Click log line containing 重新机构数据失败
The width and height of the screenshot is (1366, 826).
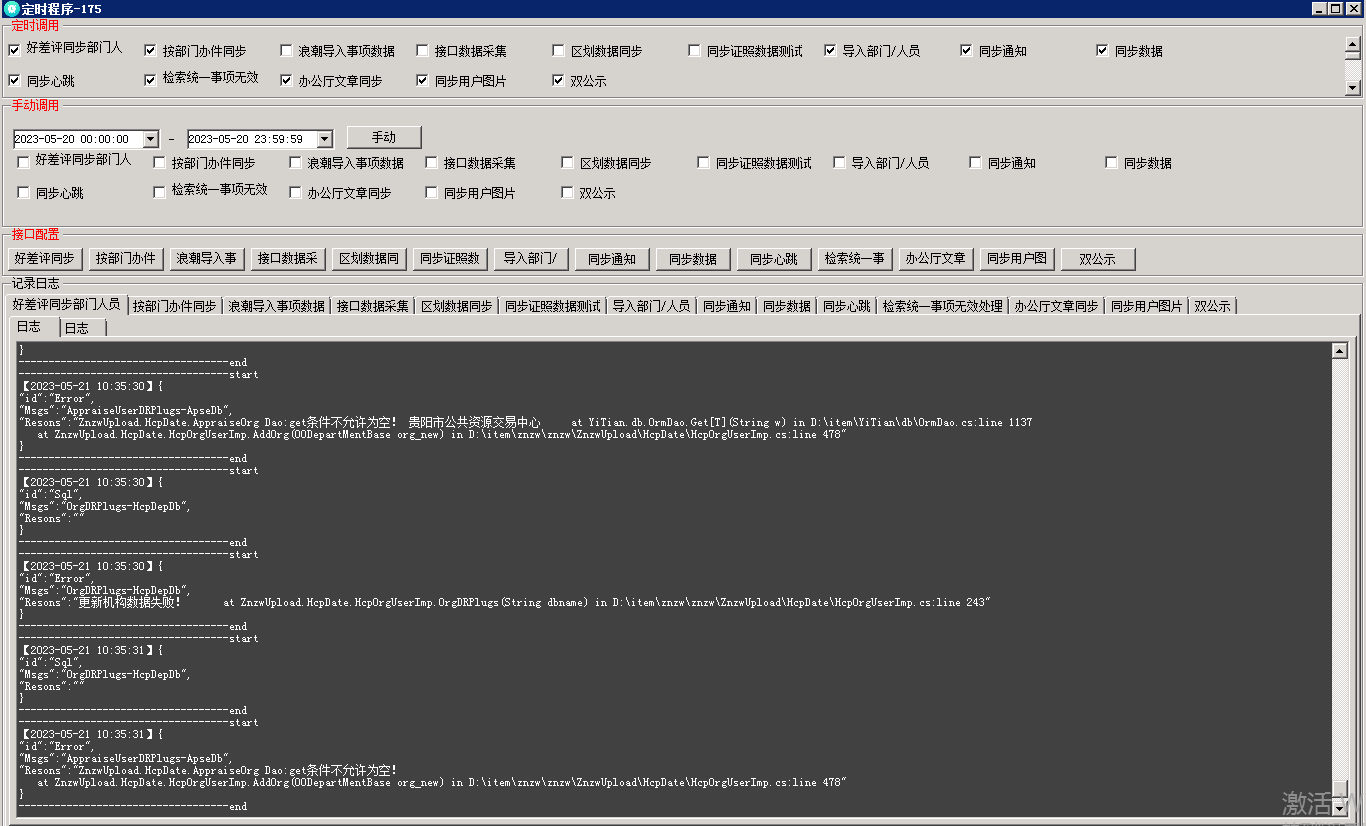505,603
